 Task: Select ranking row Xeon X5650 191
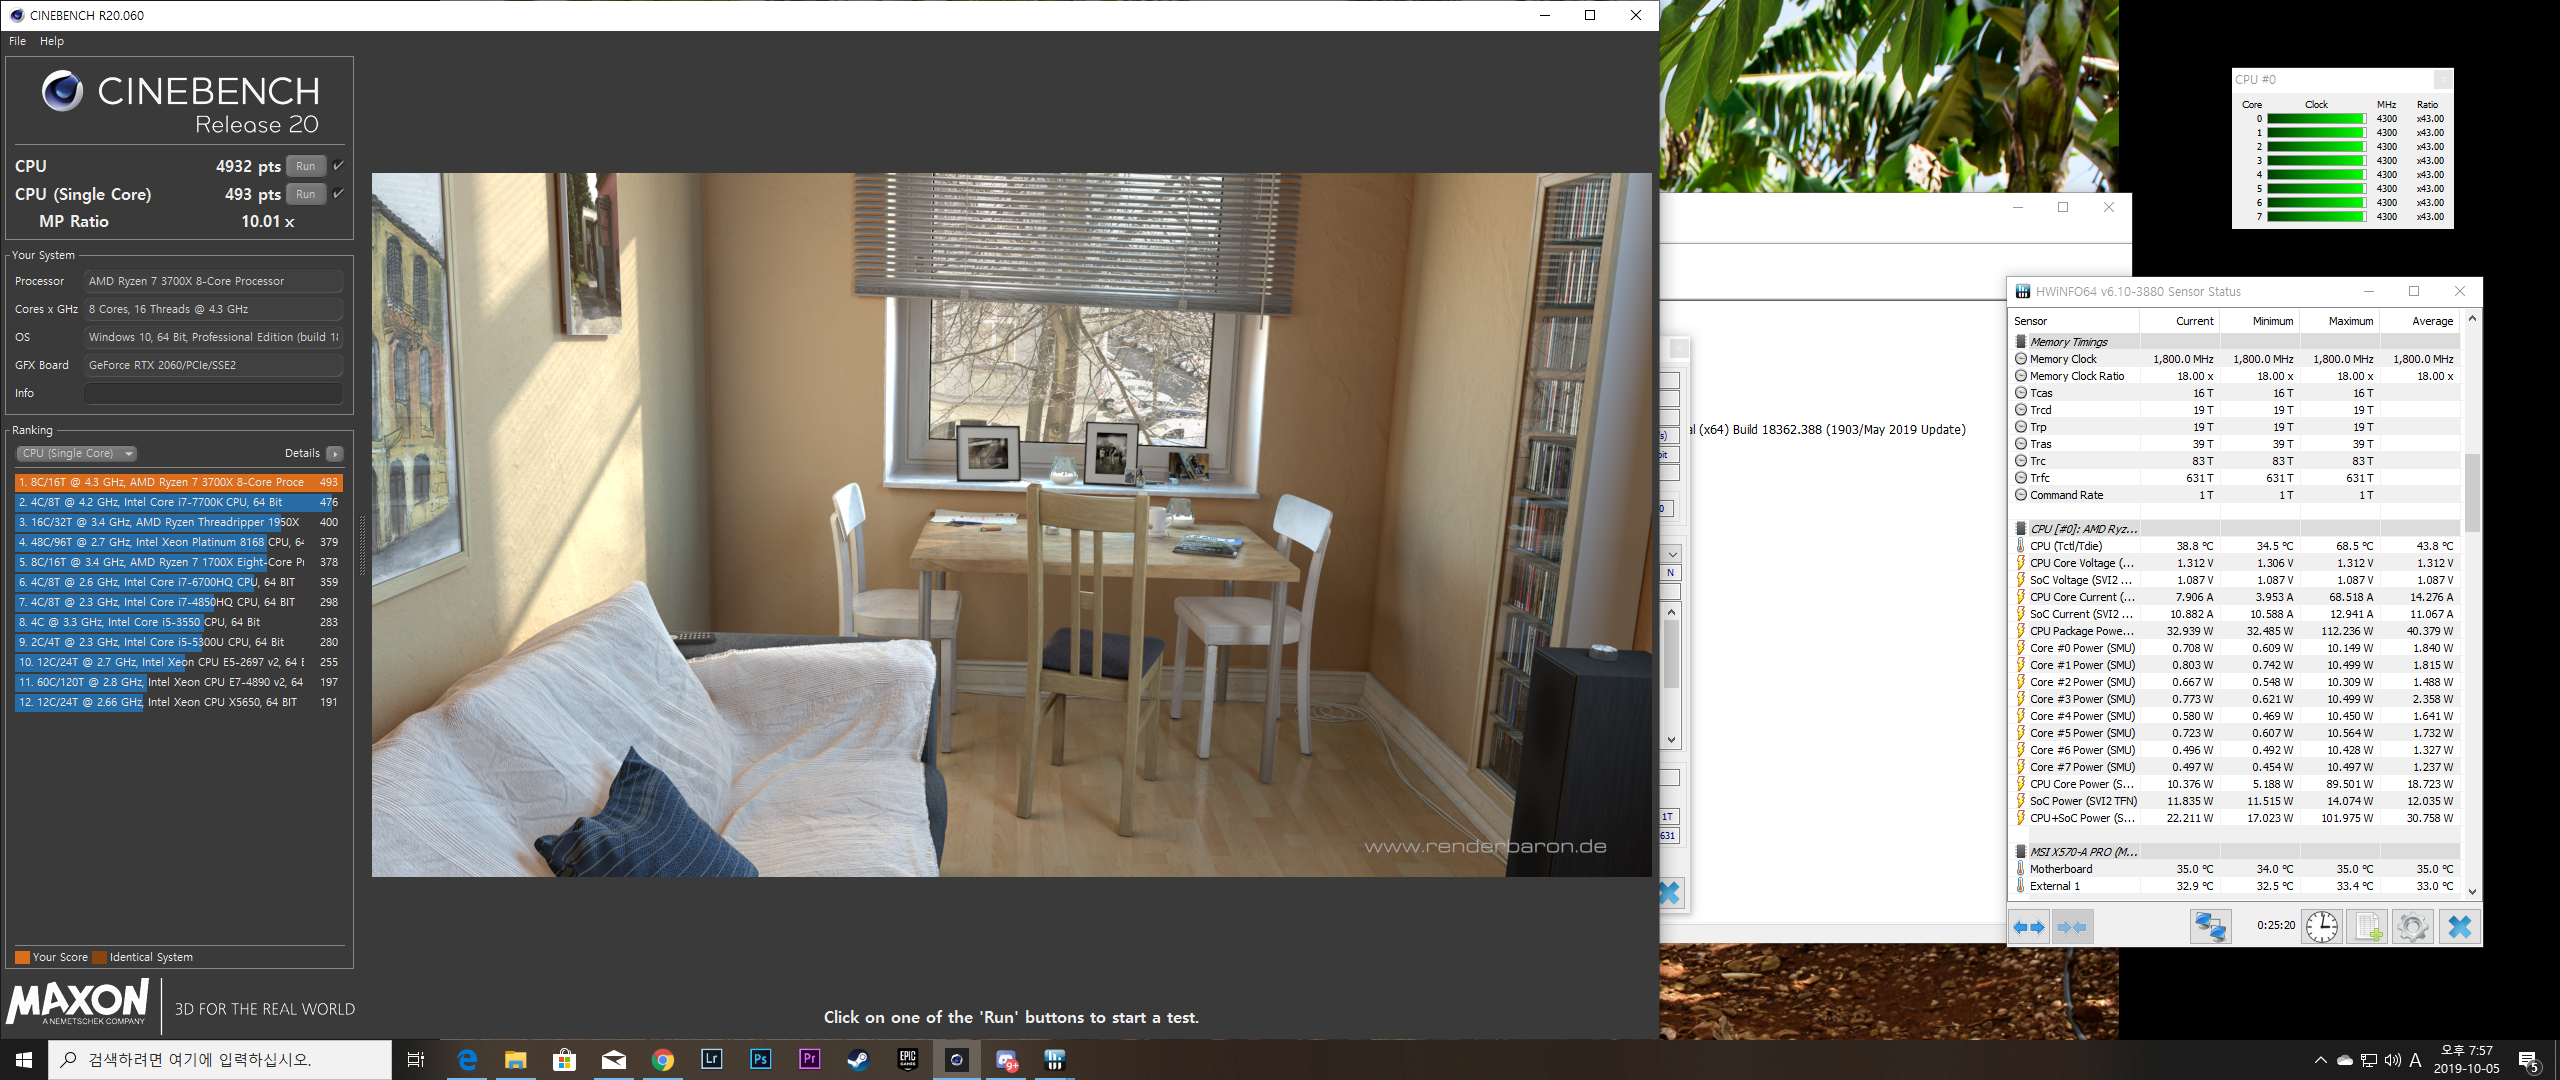point(179,702)
